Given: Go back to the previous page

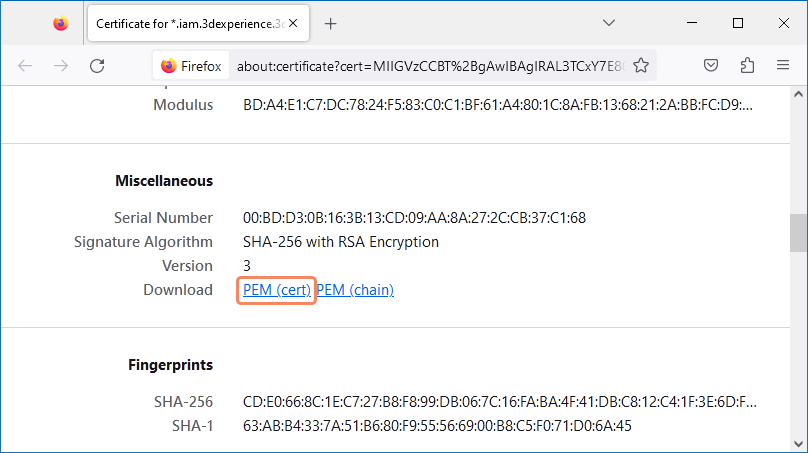Looking at the screenshot, I should (25, 66).
